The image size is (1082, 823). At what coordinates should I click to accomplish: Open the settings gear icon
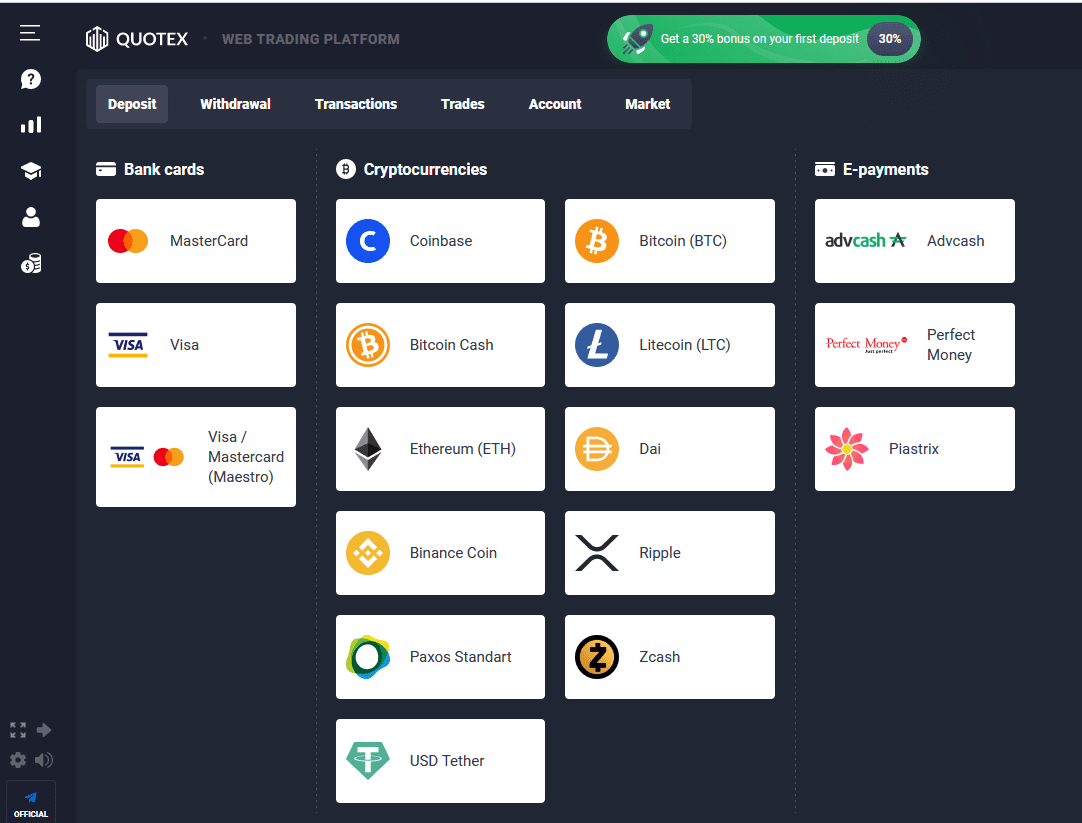pyautogui.click(x=18, y=760)
